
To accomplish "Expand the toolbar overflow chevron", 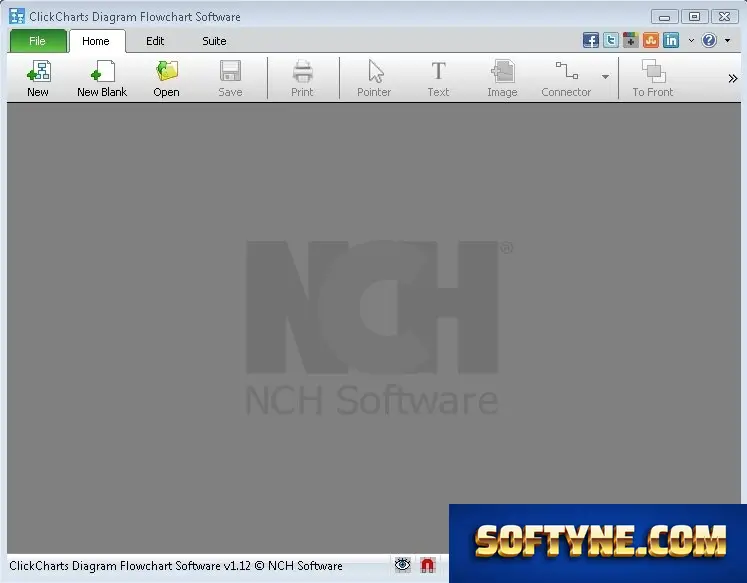I will [x=733, y=78].
